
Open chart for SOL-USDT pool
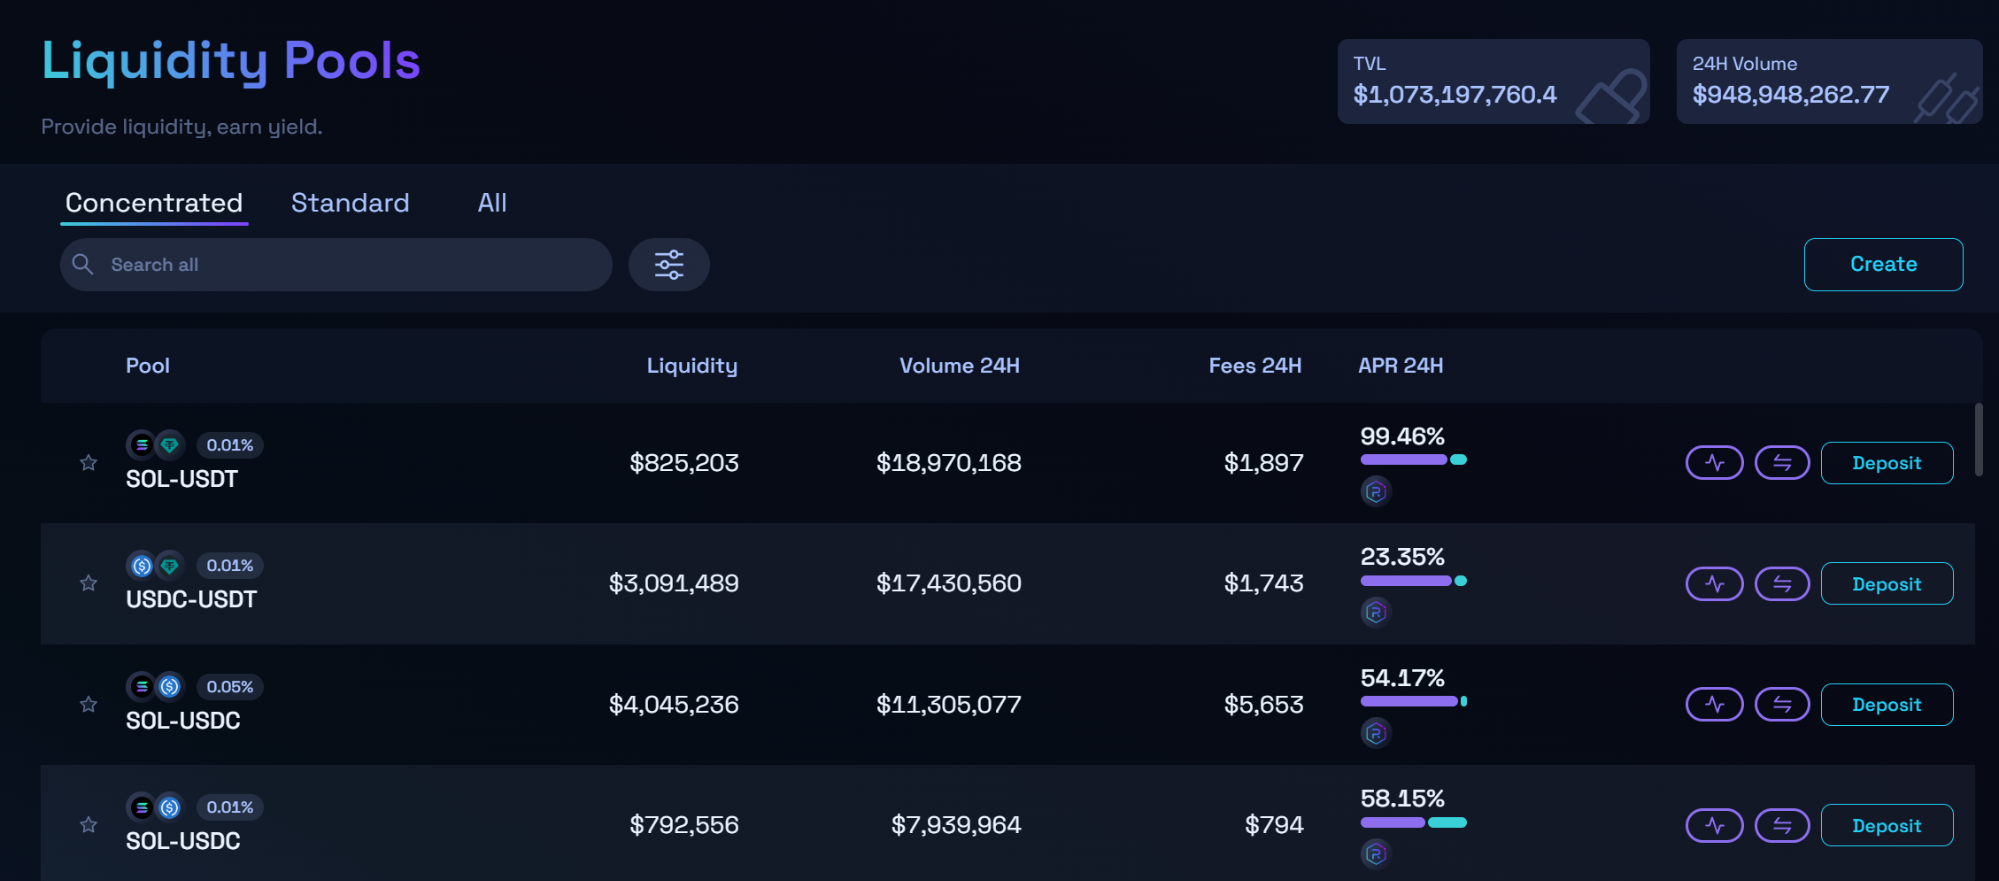click(1714, 463)
